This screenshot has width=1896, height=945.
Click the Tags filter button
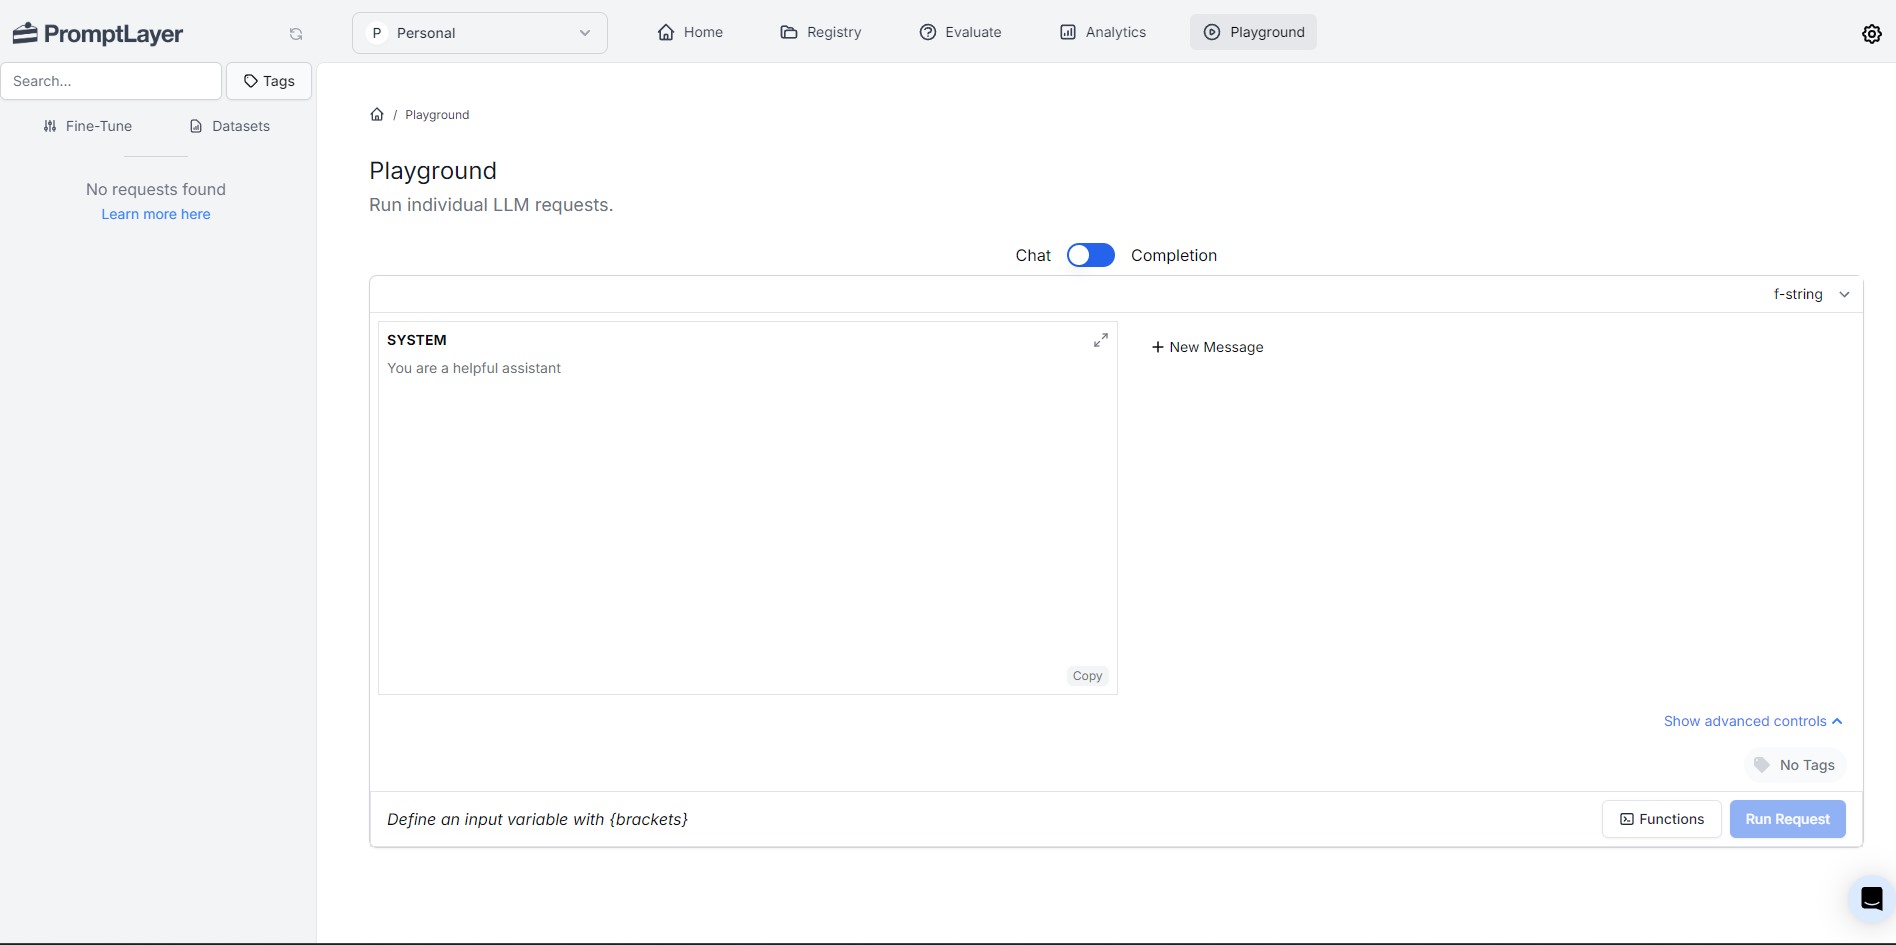coord(269,81)
